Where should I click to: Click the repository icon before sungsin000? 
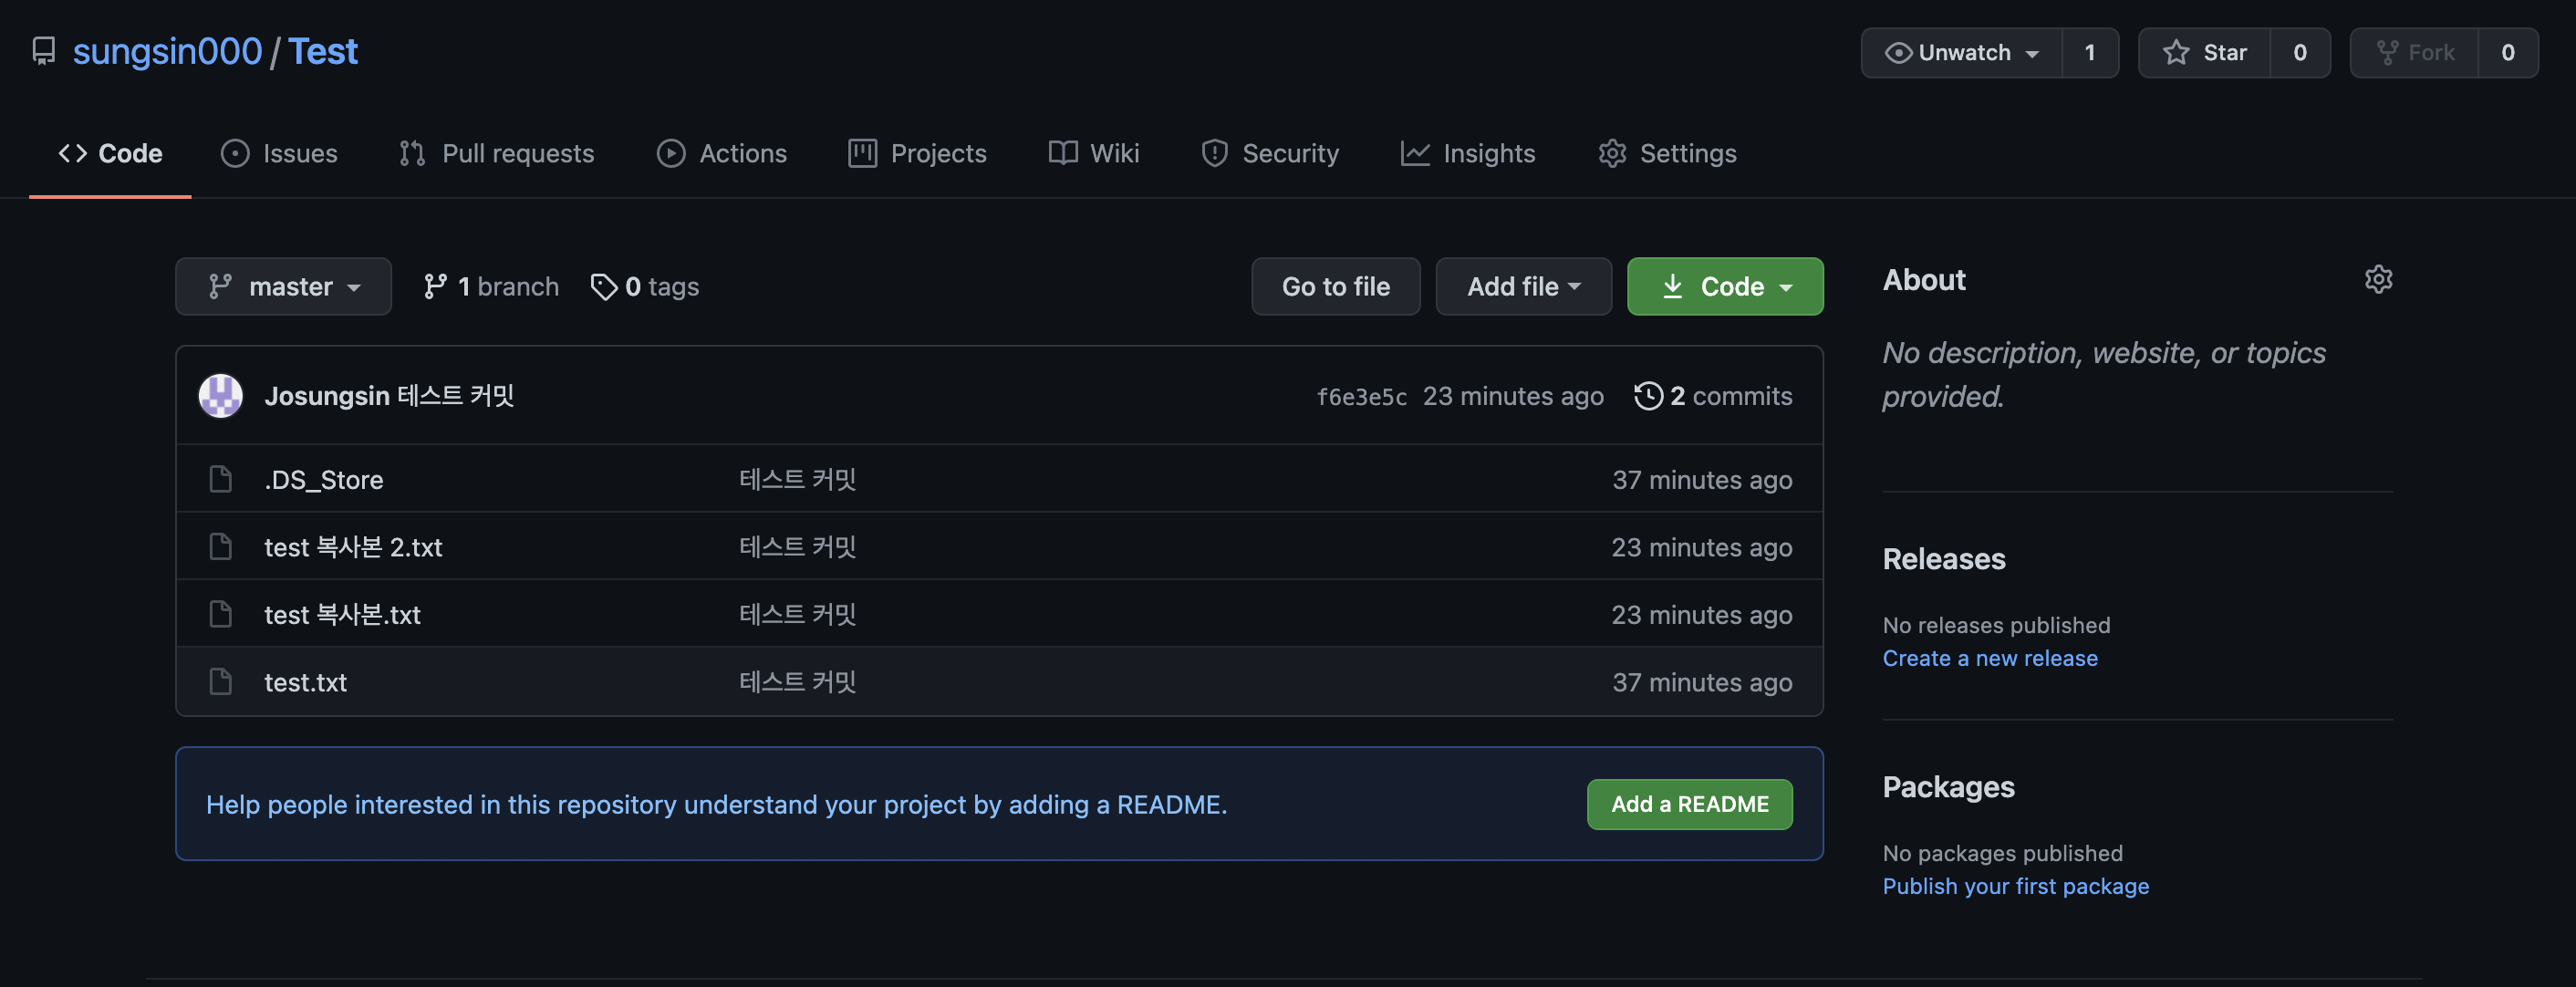(44, 51)
